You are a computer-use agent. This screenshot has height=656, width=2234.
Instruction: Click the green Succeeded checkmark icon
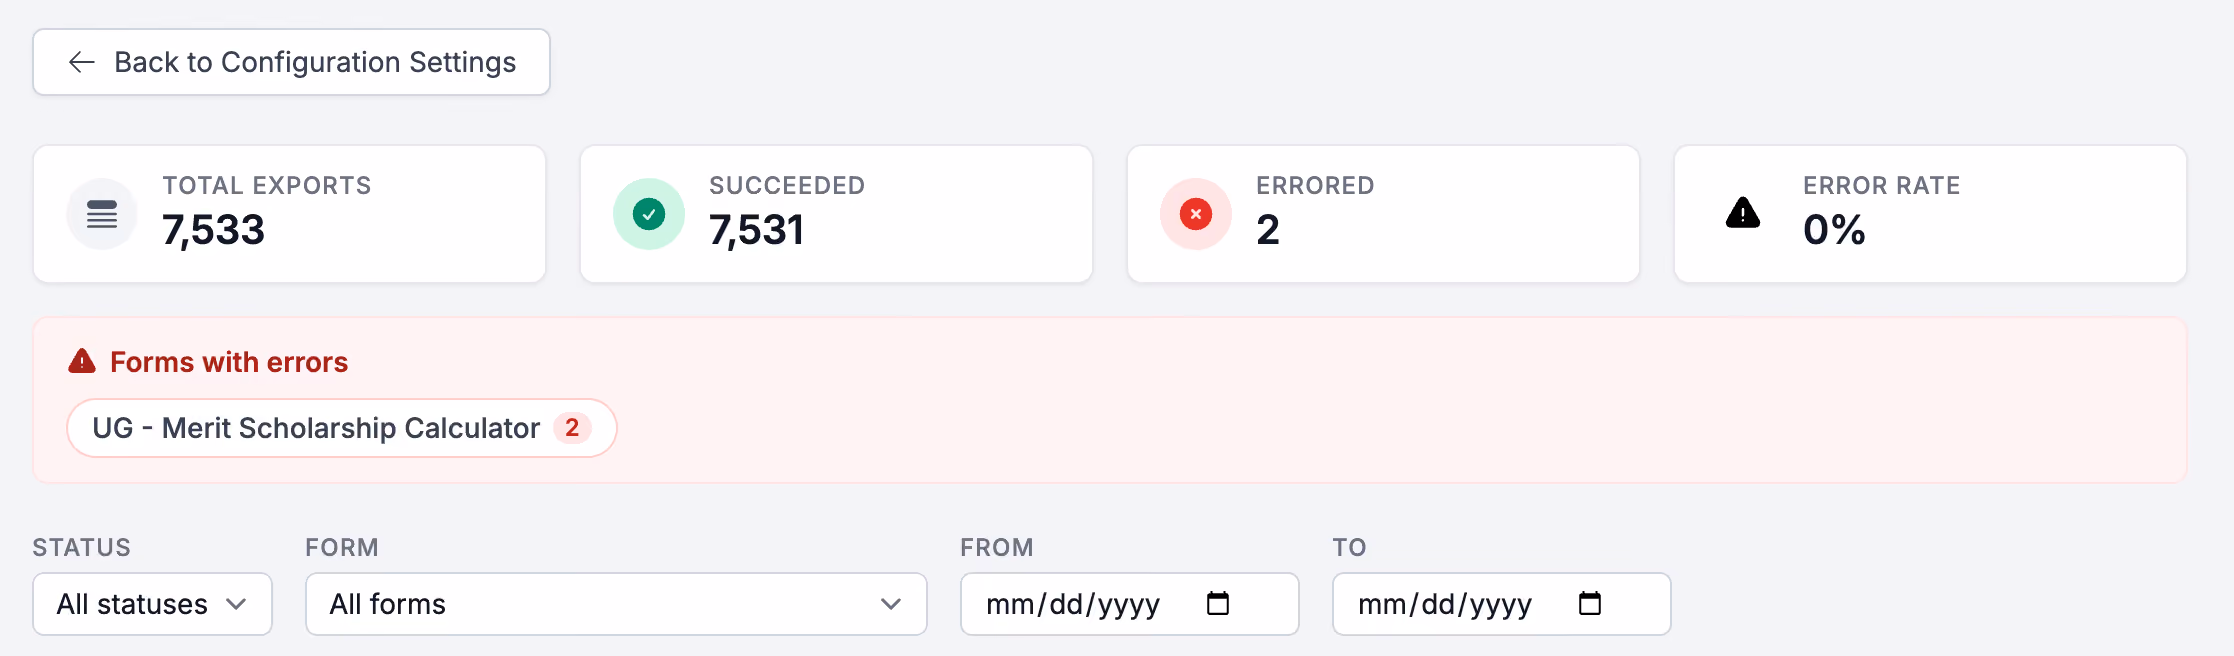pos(649,214)
